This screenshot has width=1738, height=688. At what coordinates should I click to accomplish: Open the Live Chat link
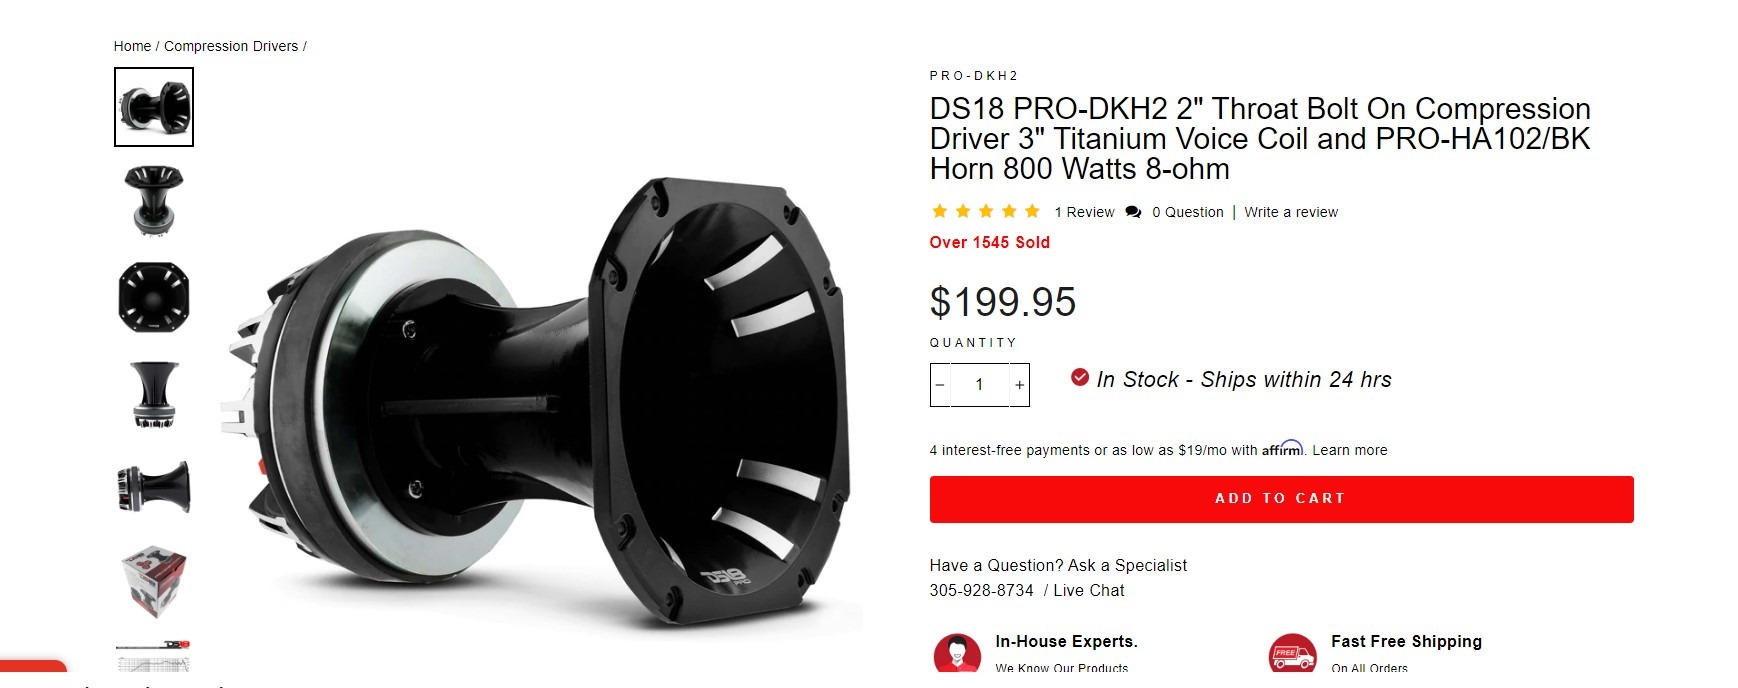point(1089,590)
